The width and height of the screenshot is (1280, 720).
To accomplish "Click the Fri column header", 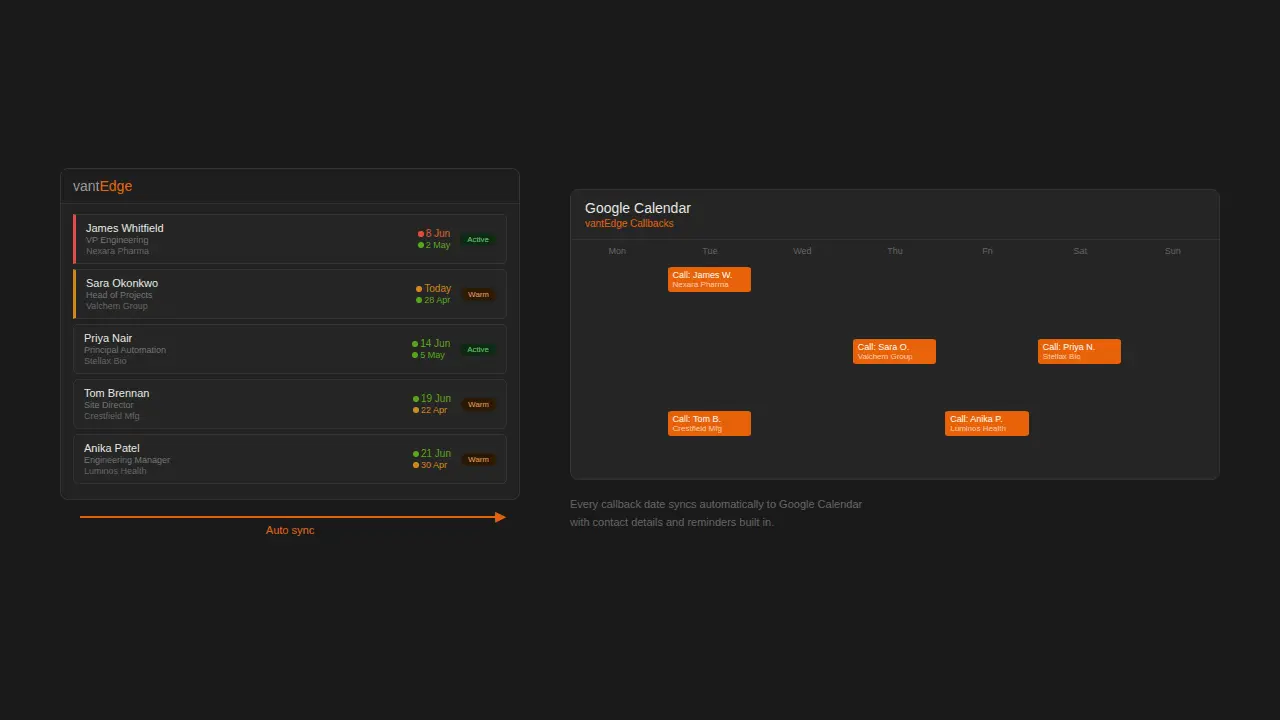I will [x=987, y=251].
